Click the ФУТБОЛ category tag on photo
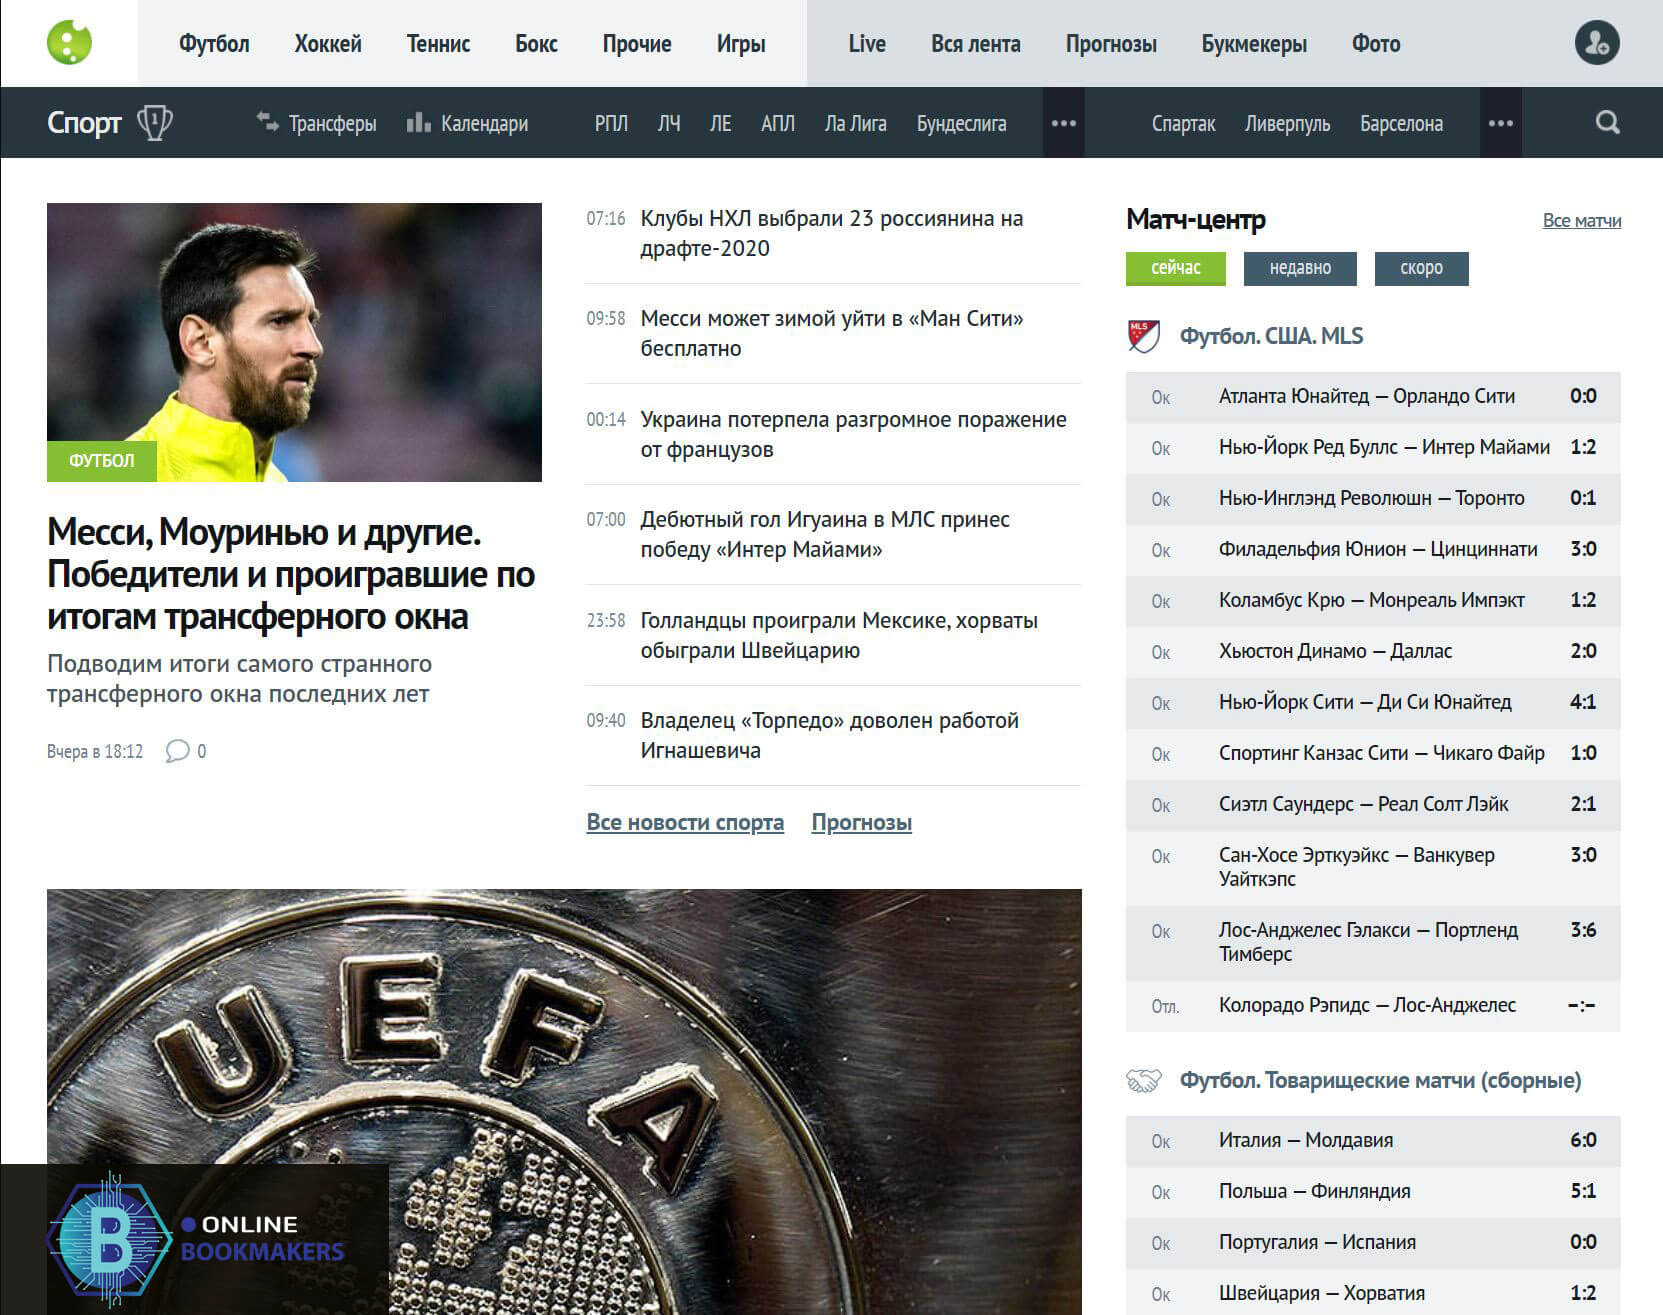The image size is (1663, 1315). point(101,460)
